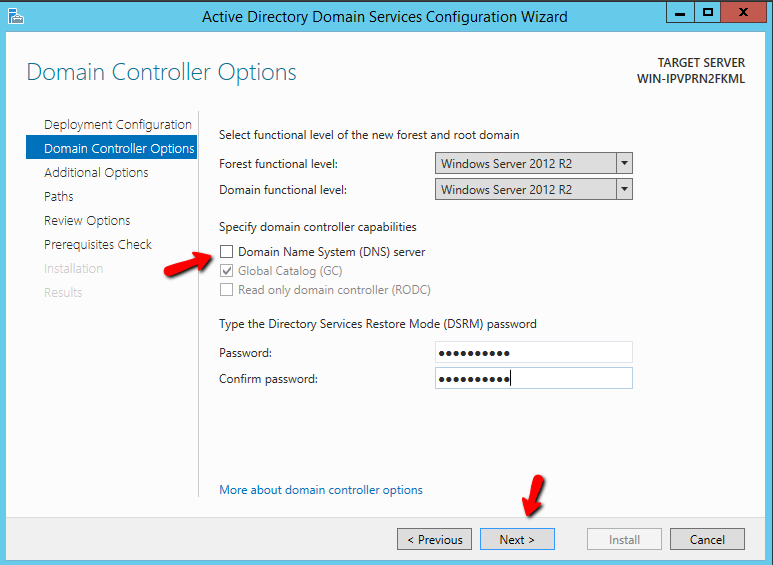Viewport: 773px width, 565px height.
Task: Select the disabled Installation step
Action: [x=73, y=269]
